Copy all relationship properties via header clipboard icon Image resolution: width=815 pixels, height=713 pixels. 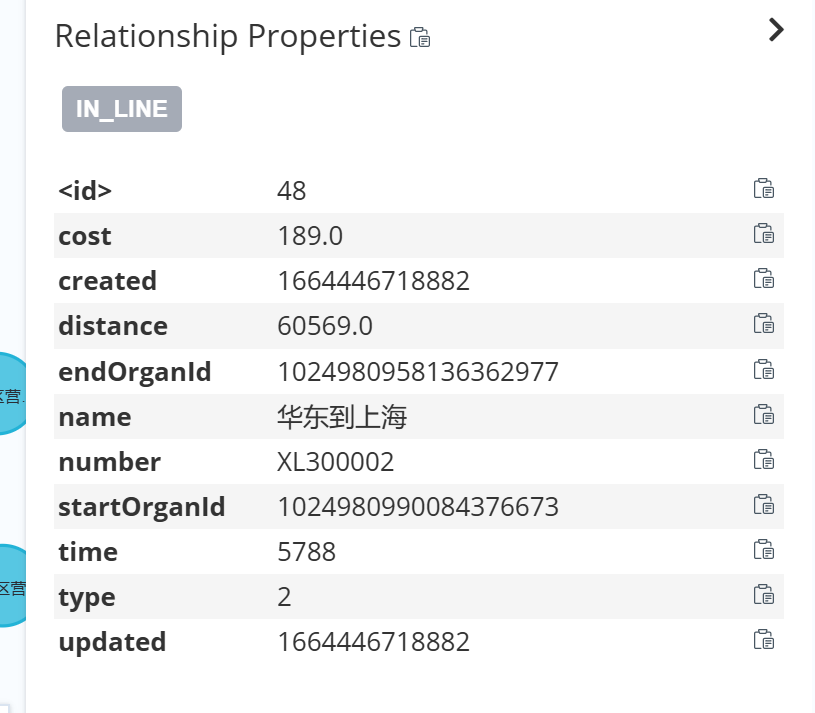(420, 38)
